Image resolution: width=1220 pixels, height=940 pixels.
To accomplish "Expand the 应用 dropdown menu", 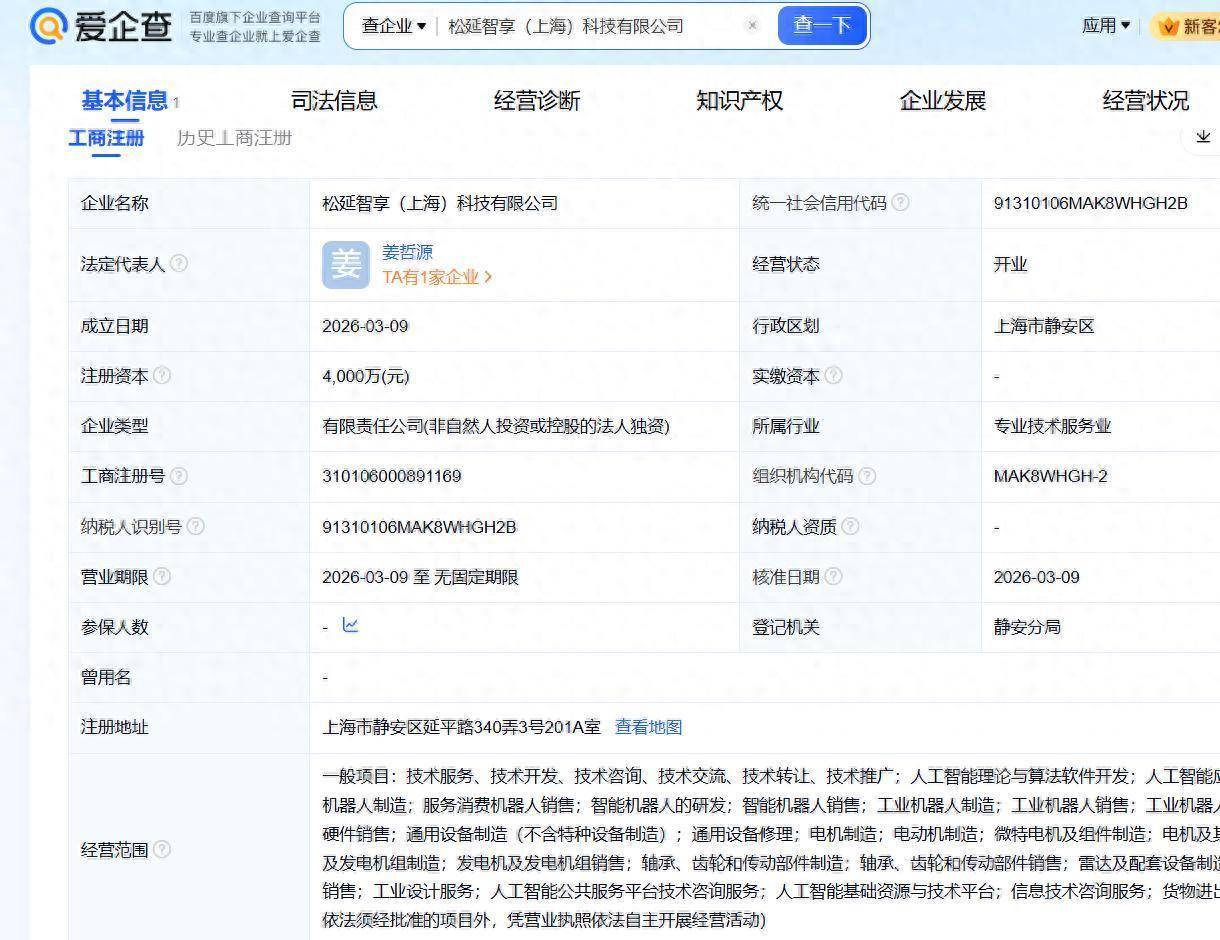I will pos(1105,26).
